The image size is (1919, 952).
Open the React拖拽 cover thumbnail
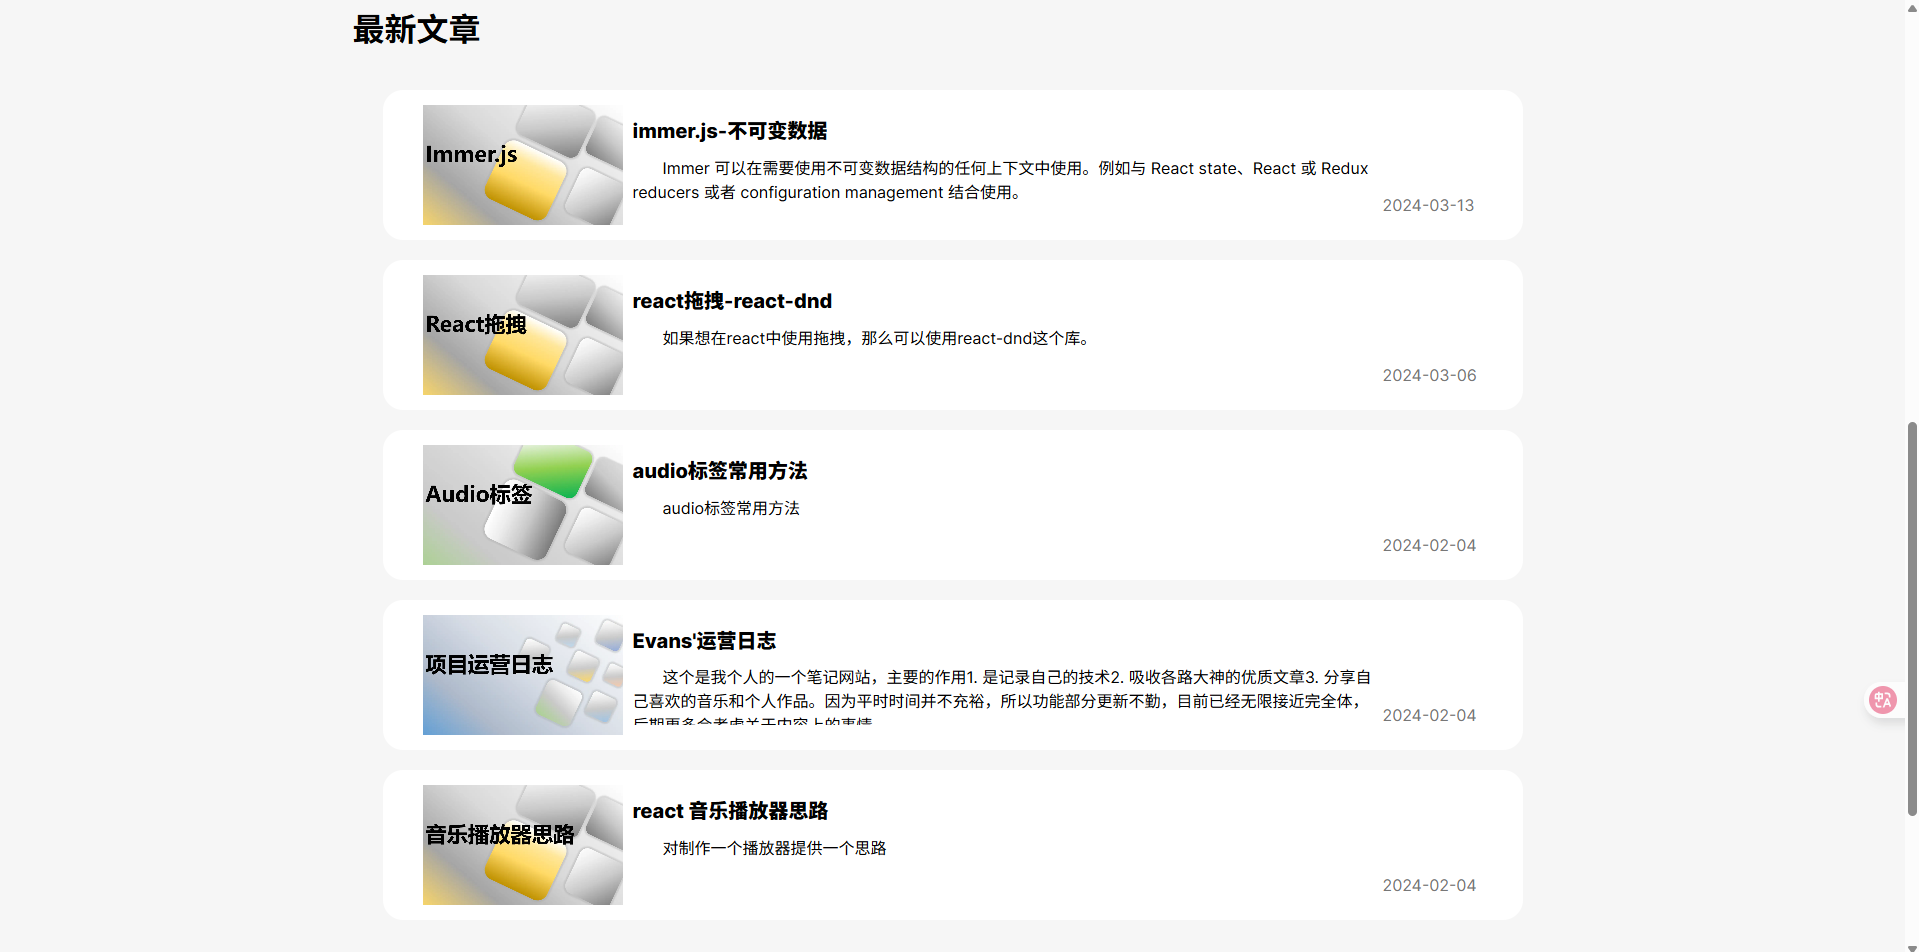point(522,335)
